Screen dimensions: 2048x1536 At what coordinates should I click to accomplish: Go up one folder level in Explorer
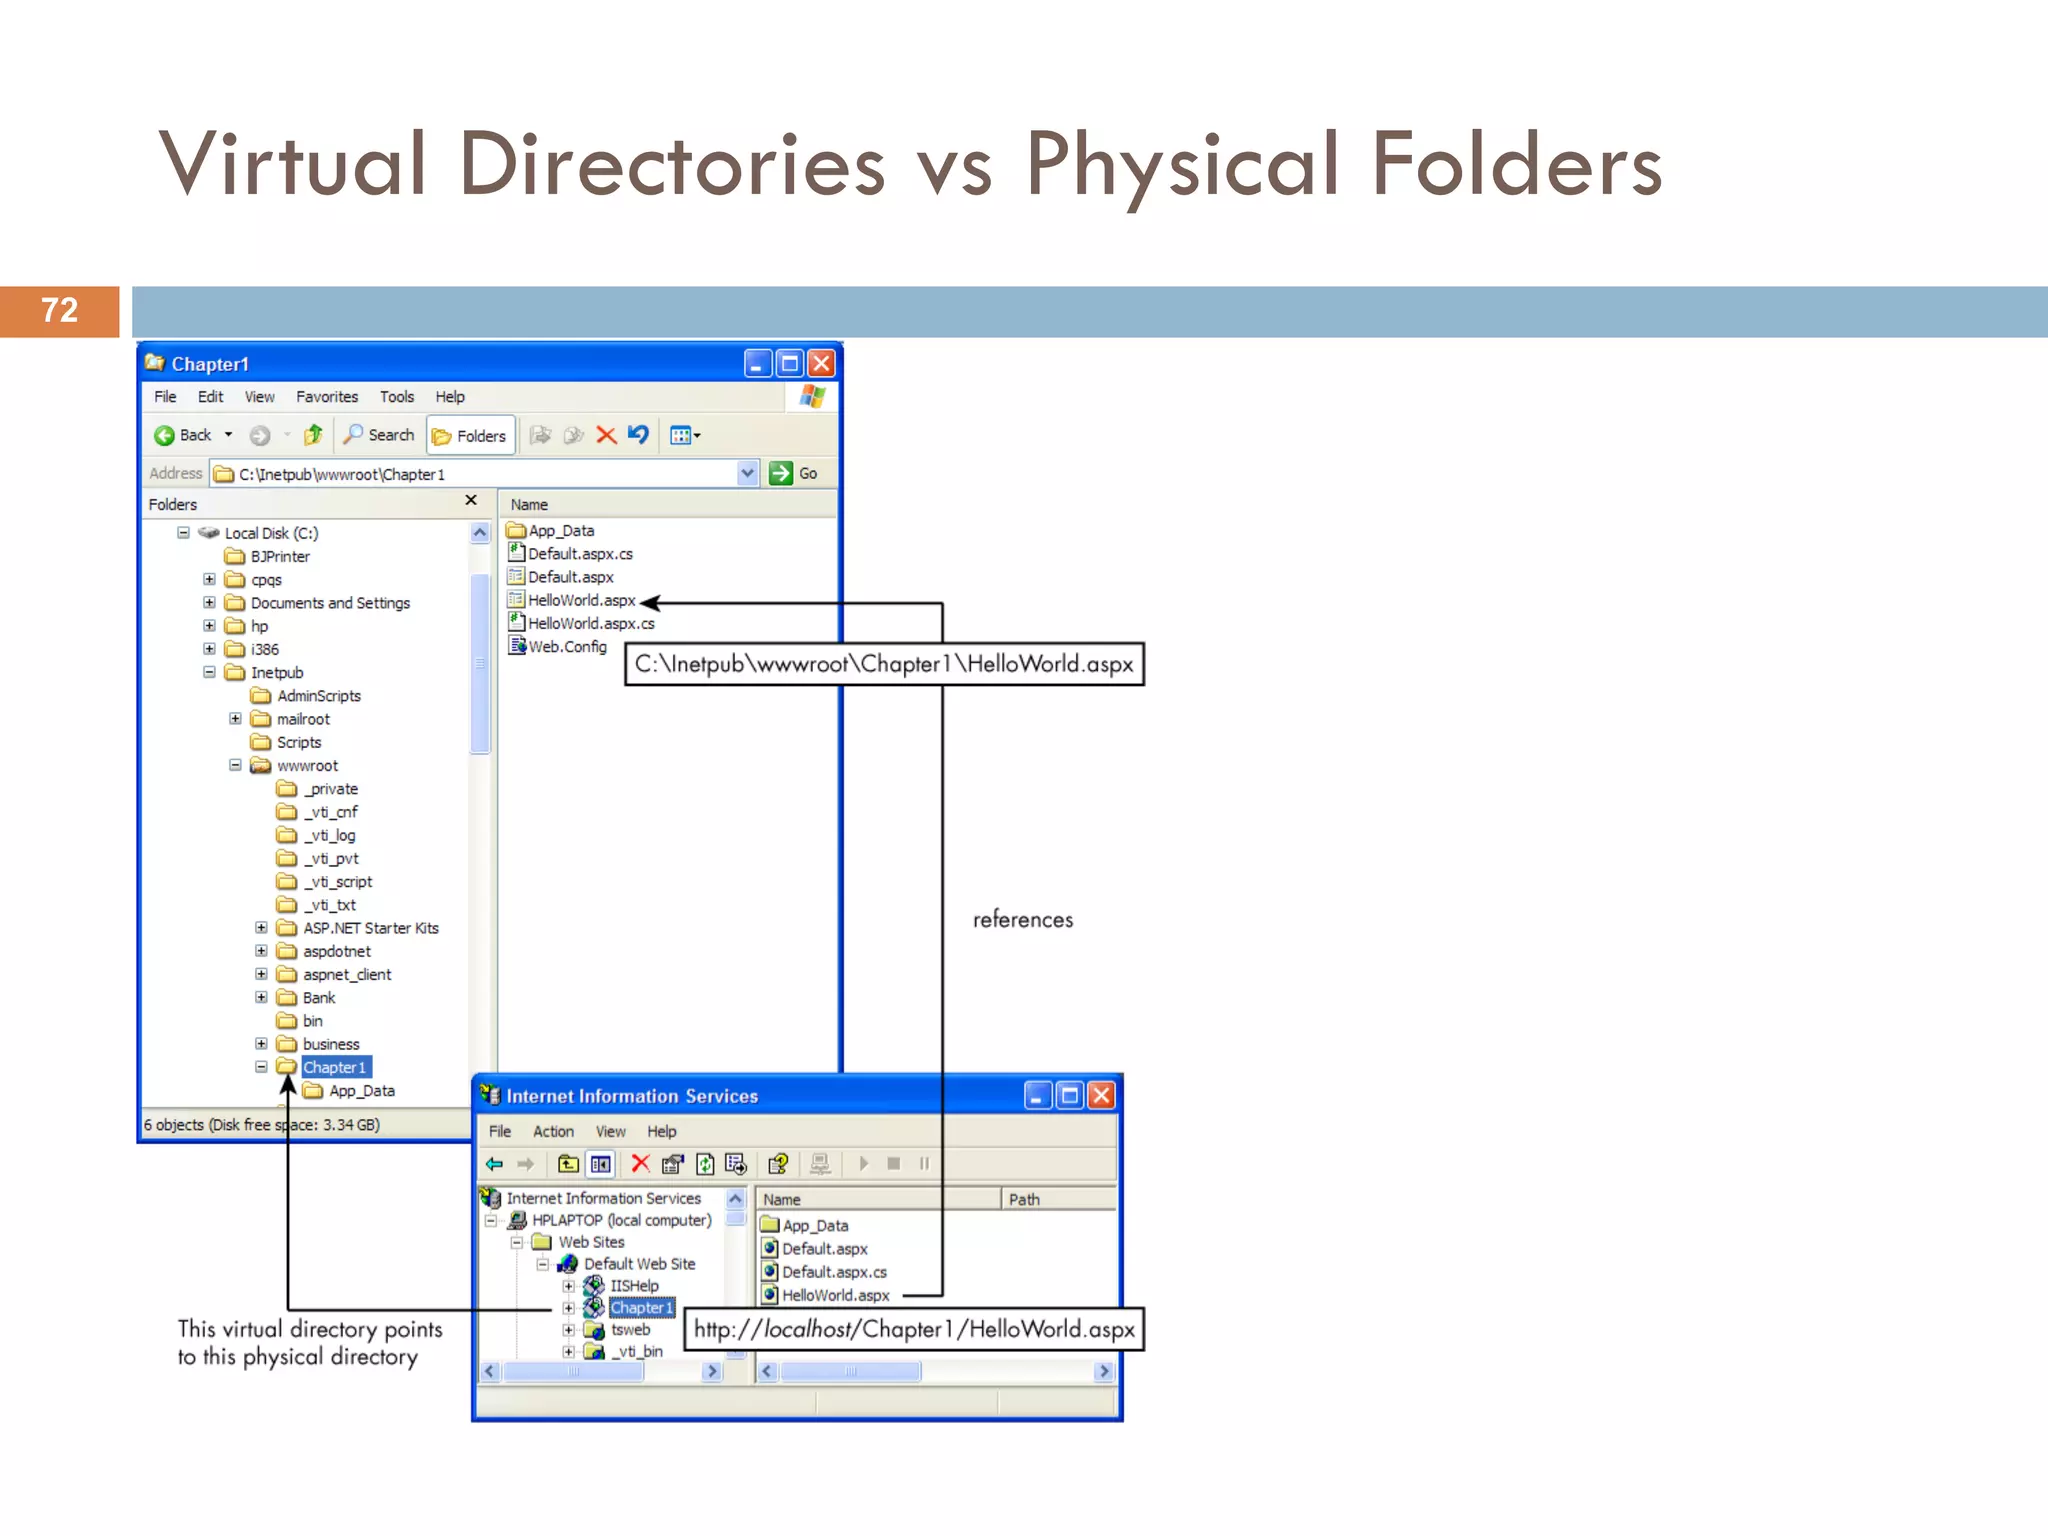pos(313,435)
